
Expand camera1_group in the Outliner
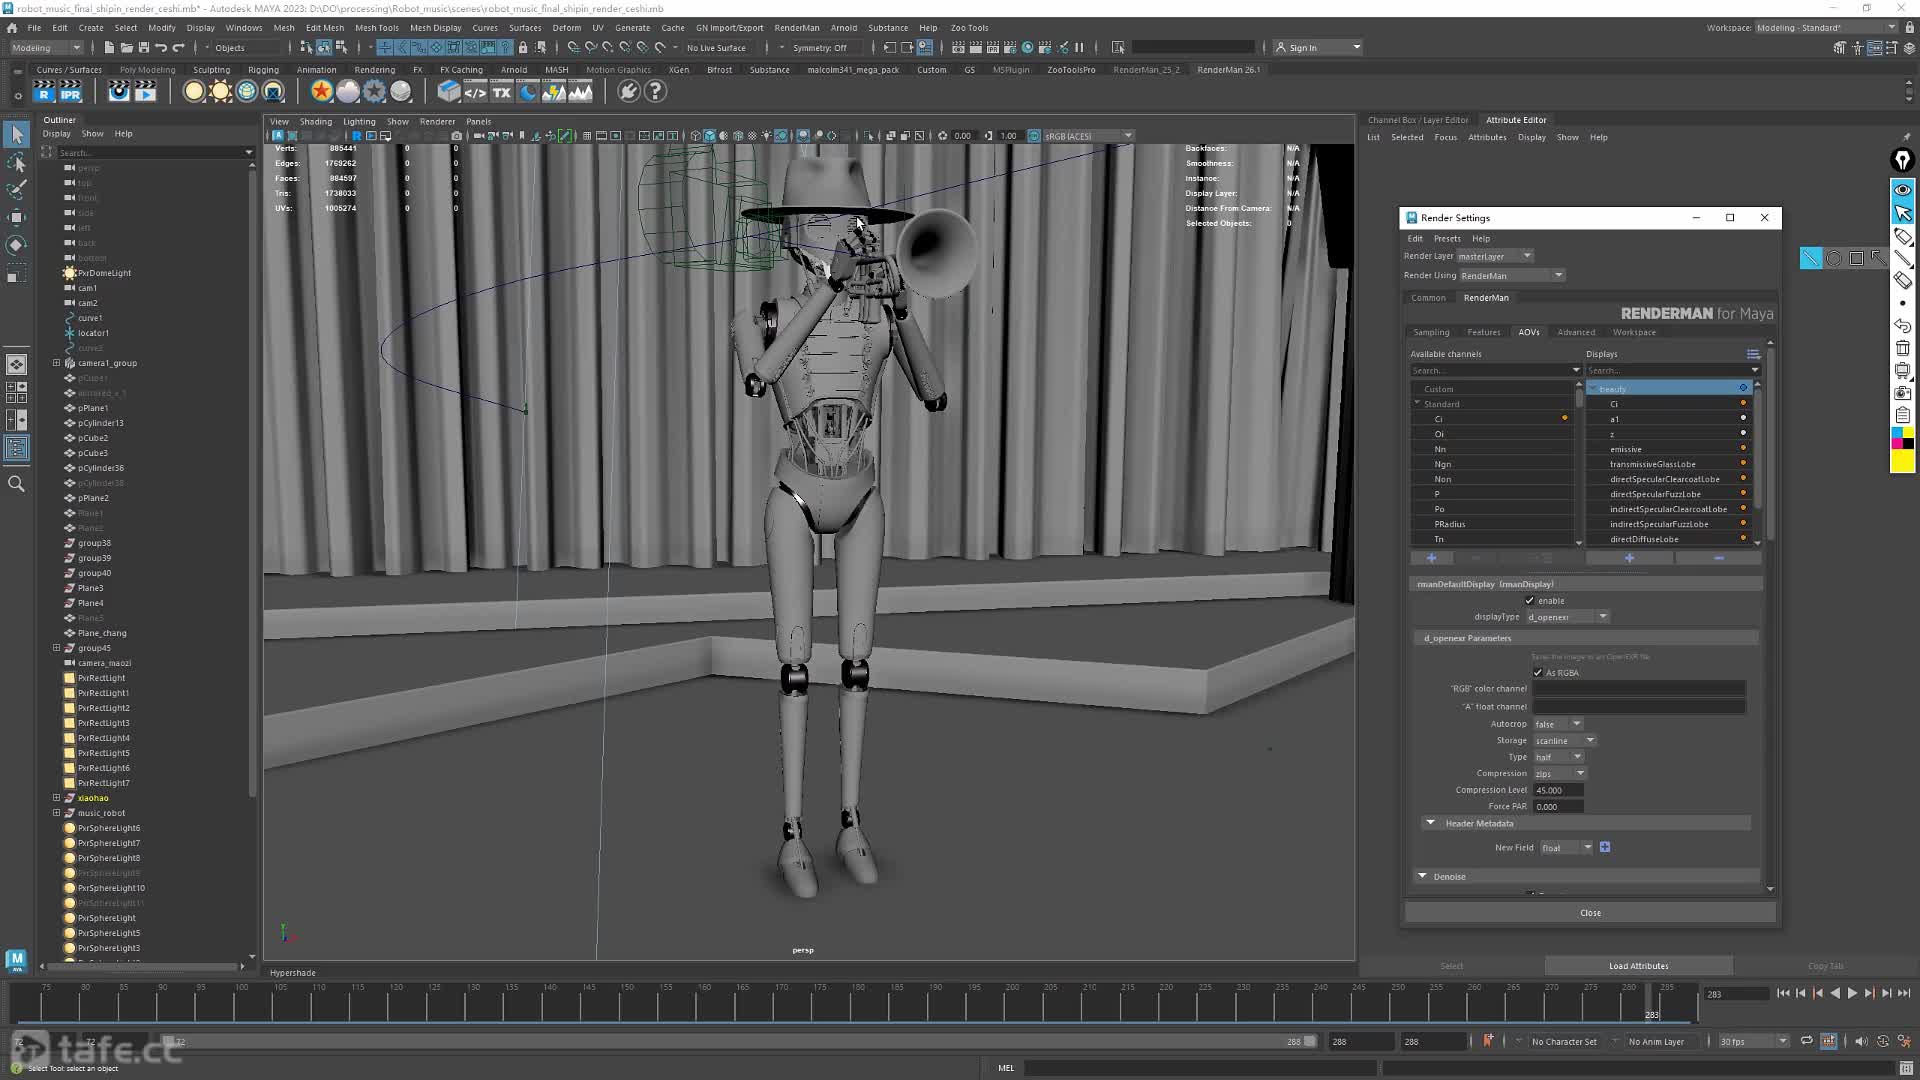[56, 363]
